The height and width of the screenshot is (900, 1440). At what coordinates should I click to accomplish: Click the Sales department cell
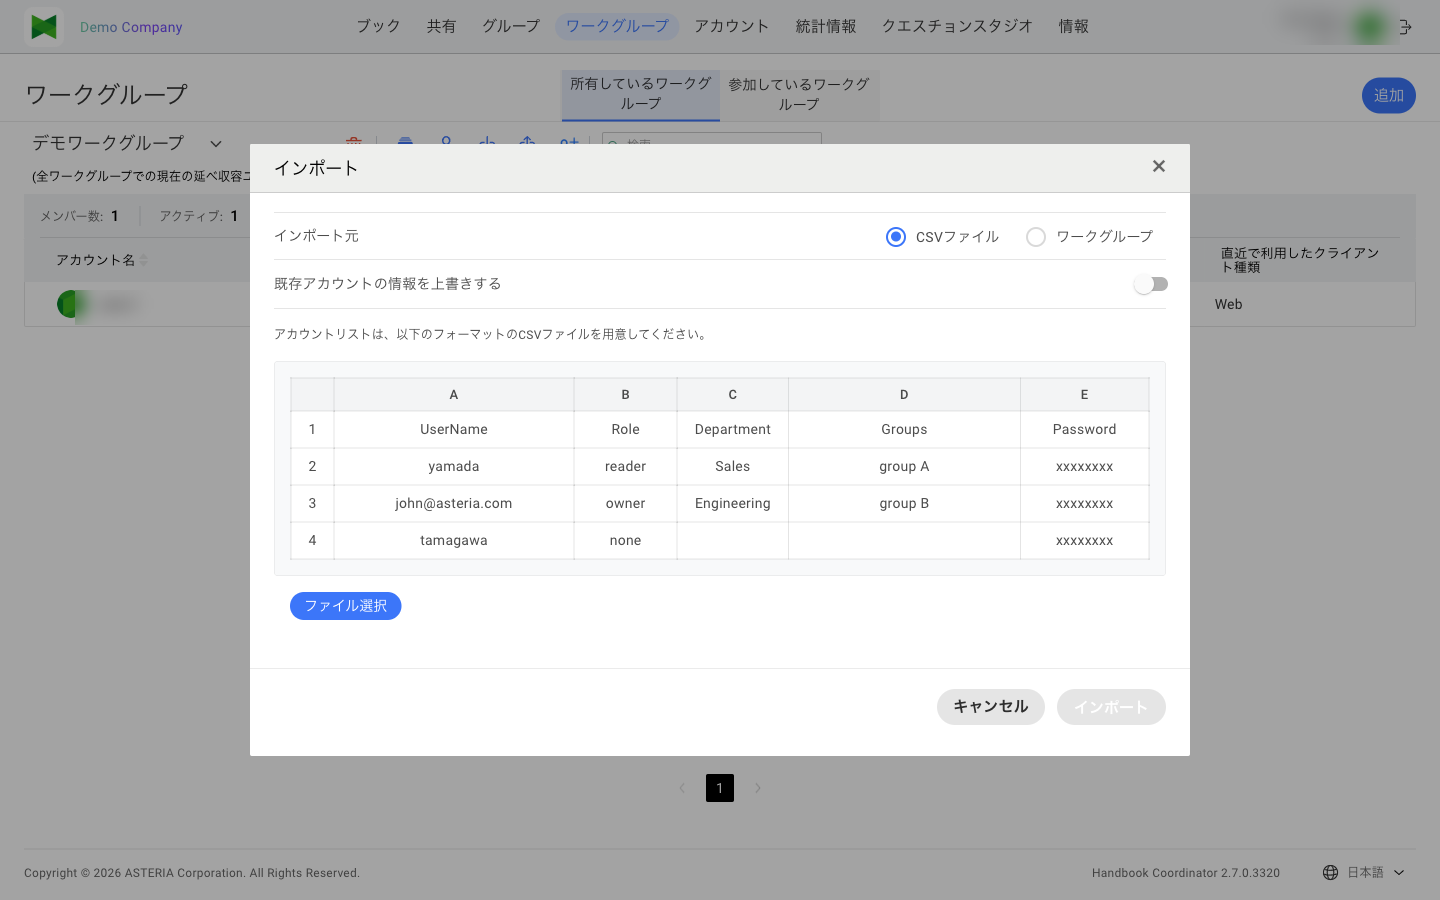733,467
